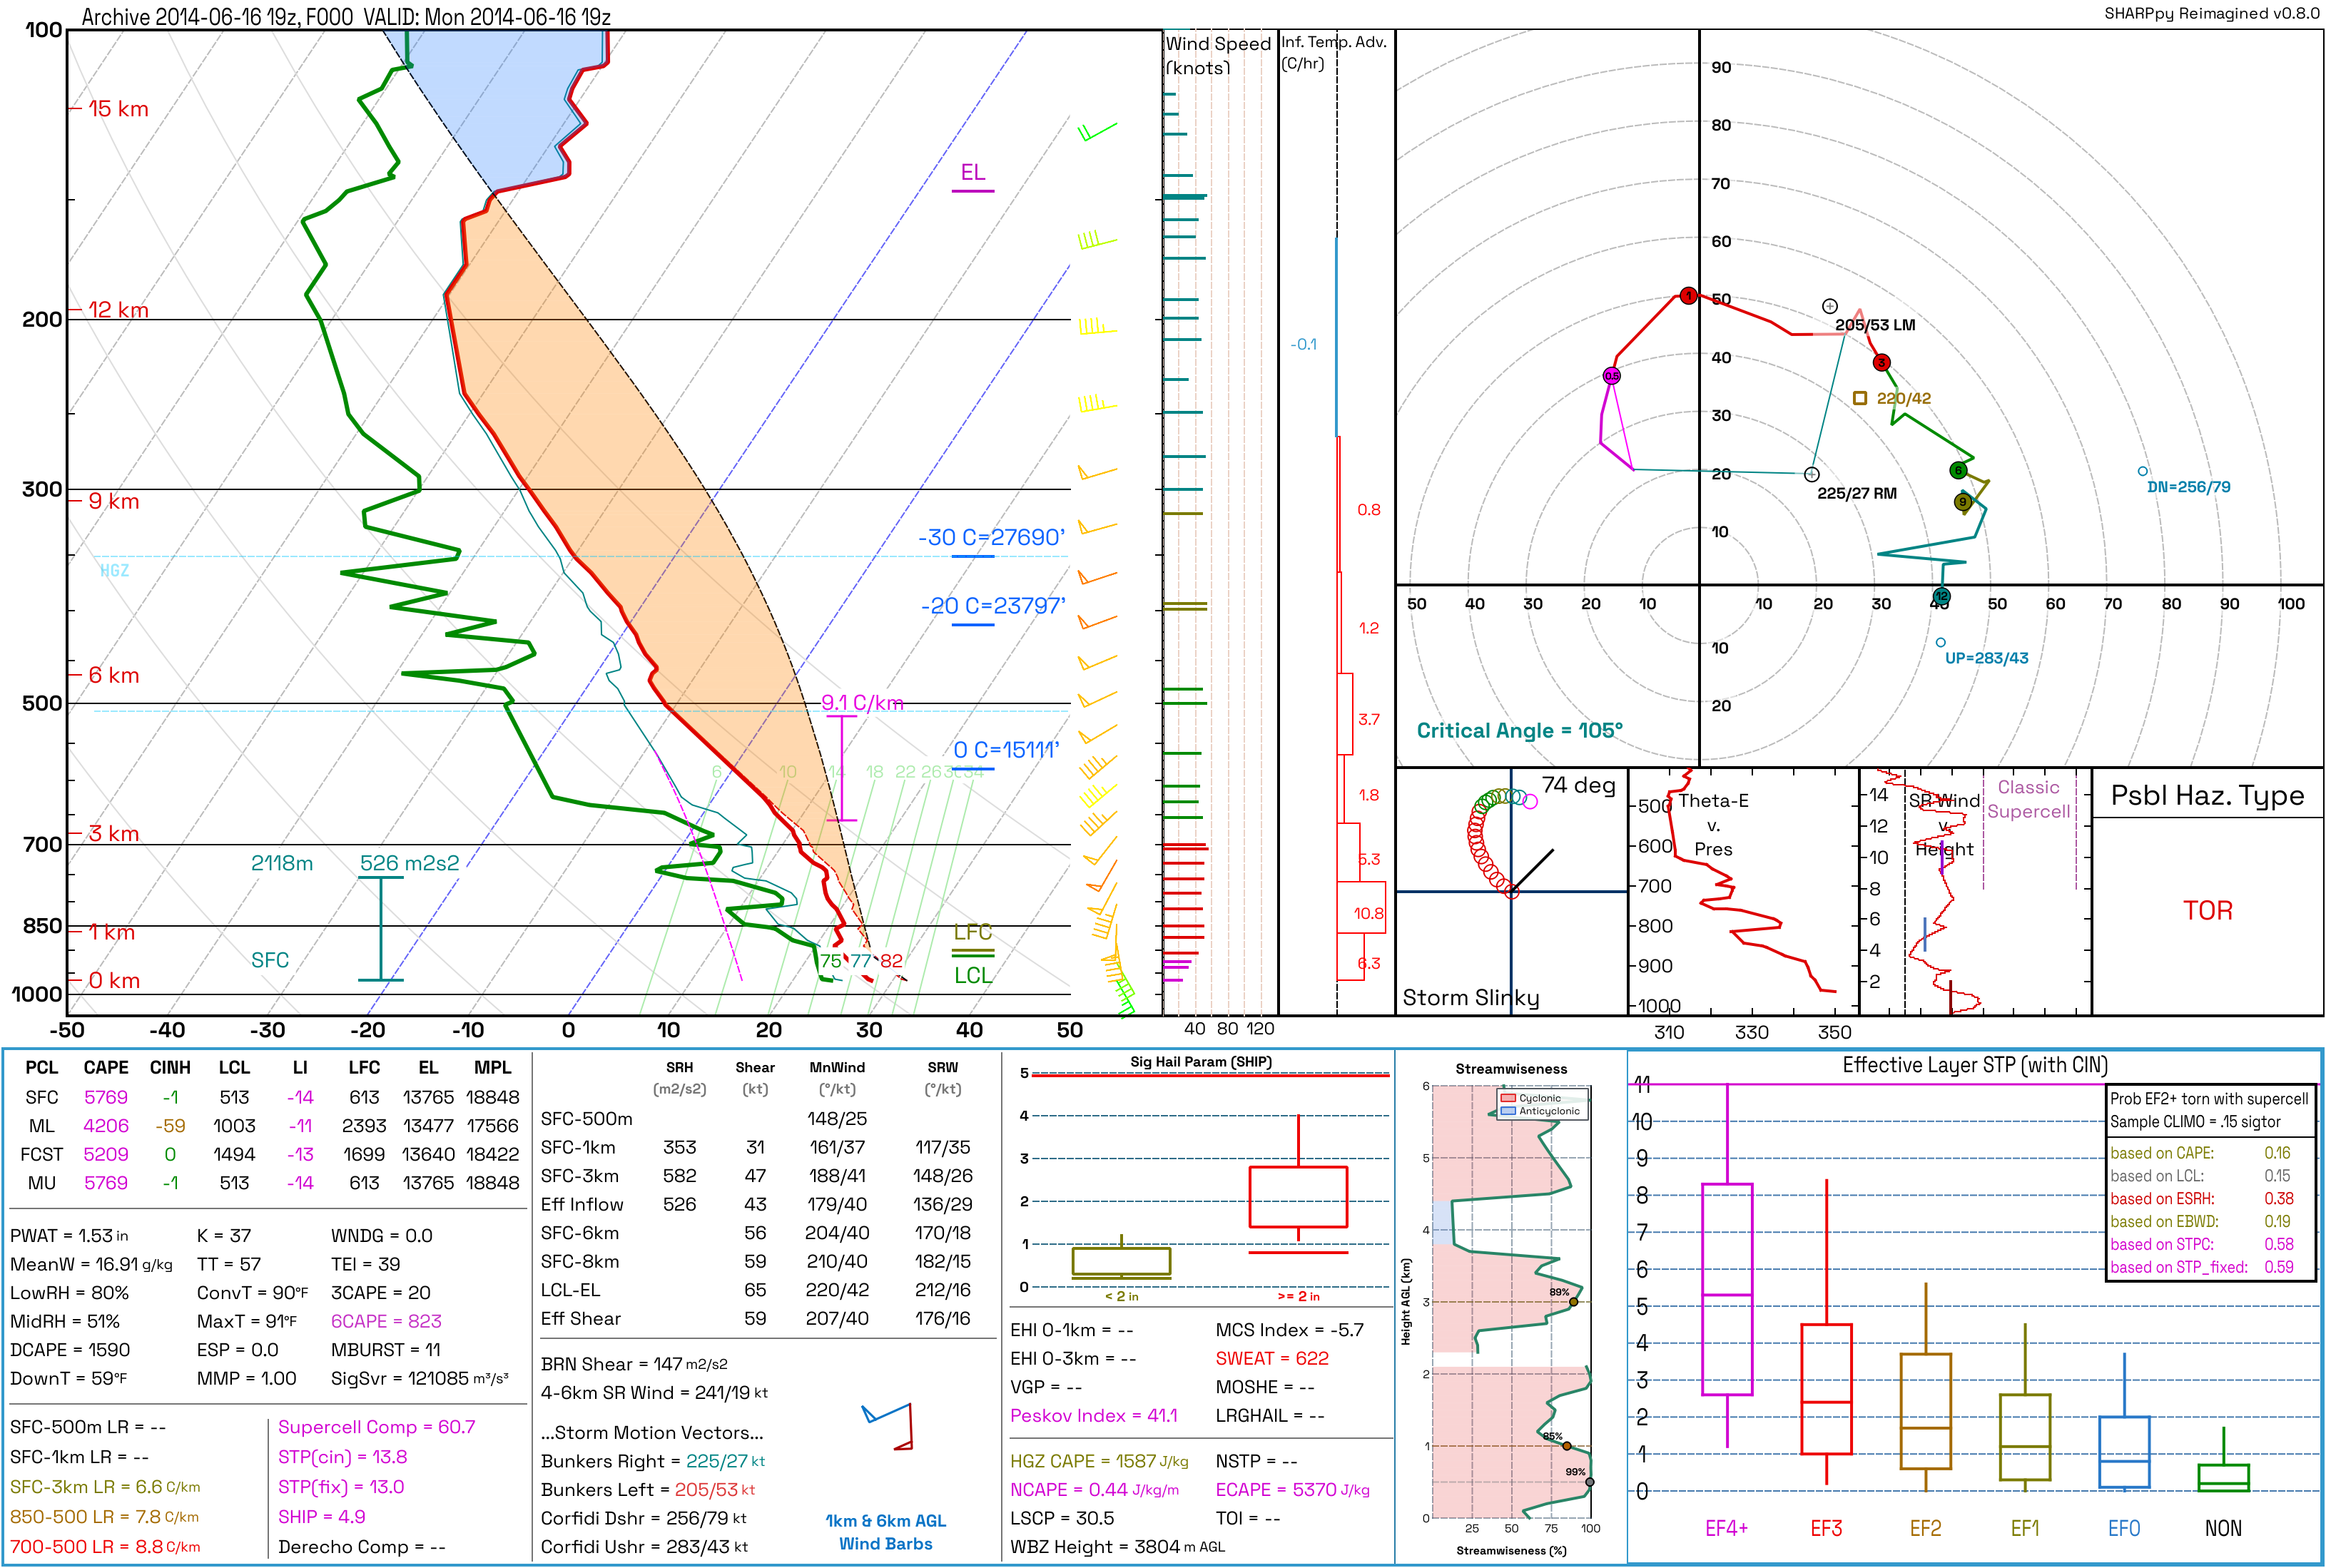
Task: Click the 225/27 RM storm motion label
Action: point(1857,493)
